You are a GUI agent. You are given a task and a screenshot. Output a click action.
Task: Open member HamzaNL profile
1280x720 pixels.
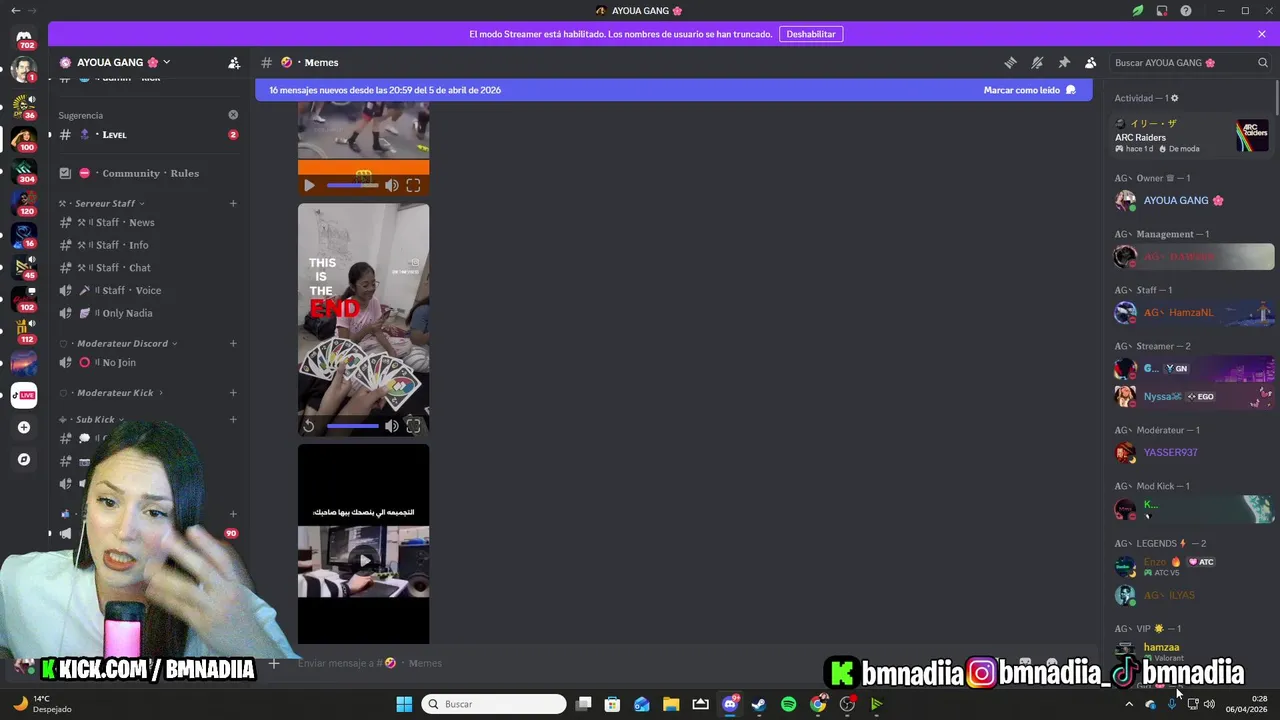(x=1193, y=312)
